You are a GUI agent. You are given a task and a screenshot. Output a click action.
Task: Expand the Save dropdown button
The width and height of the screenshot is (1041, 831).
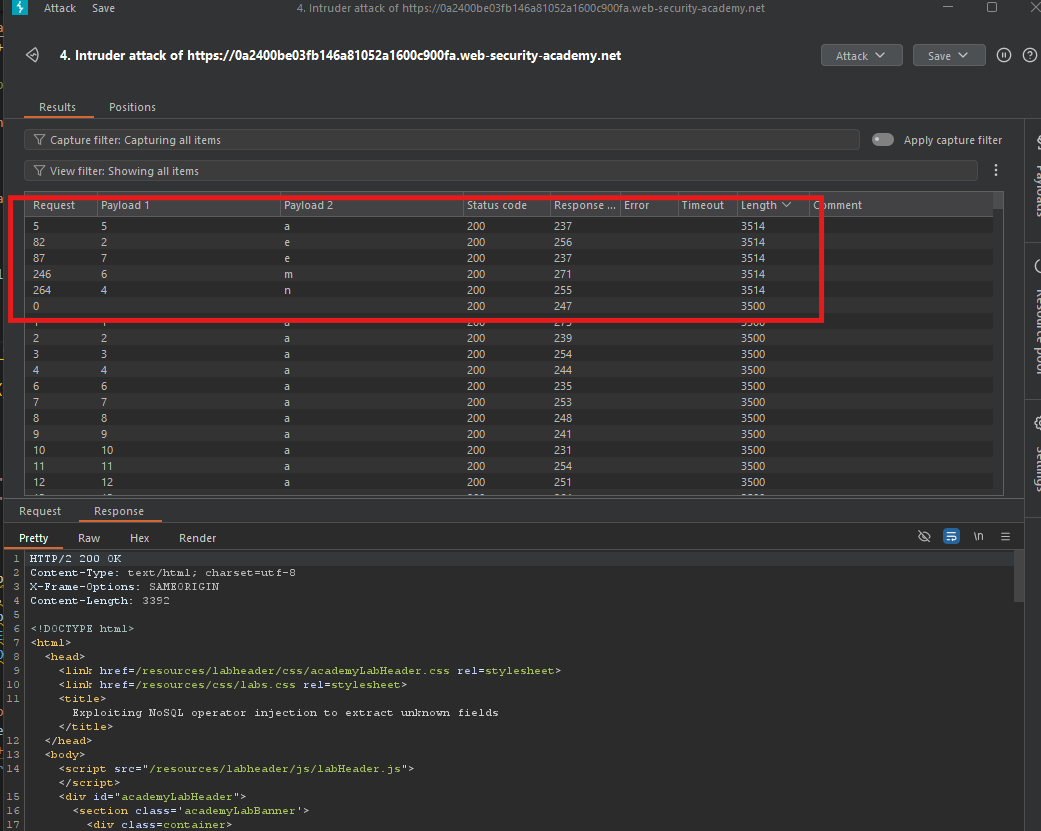point(949,56)
